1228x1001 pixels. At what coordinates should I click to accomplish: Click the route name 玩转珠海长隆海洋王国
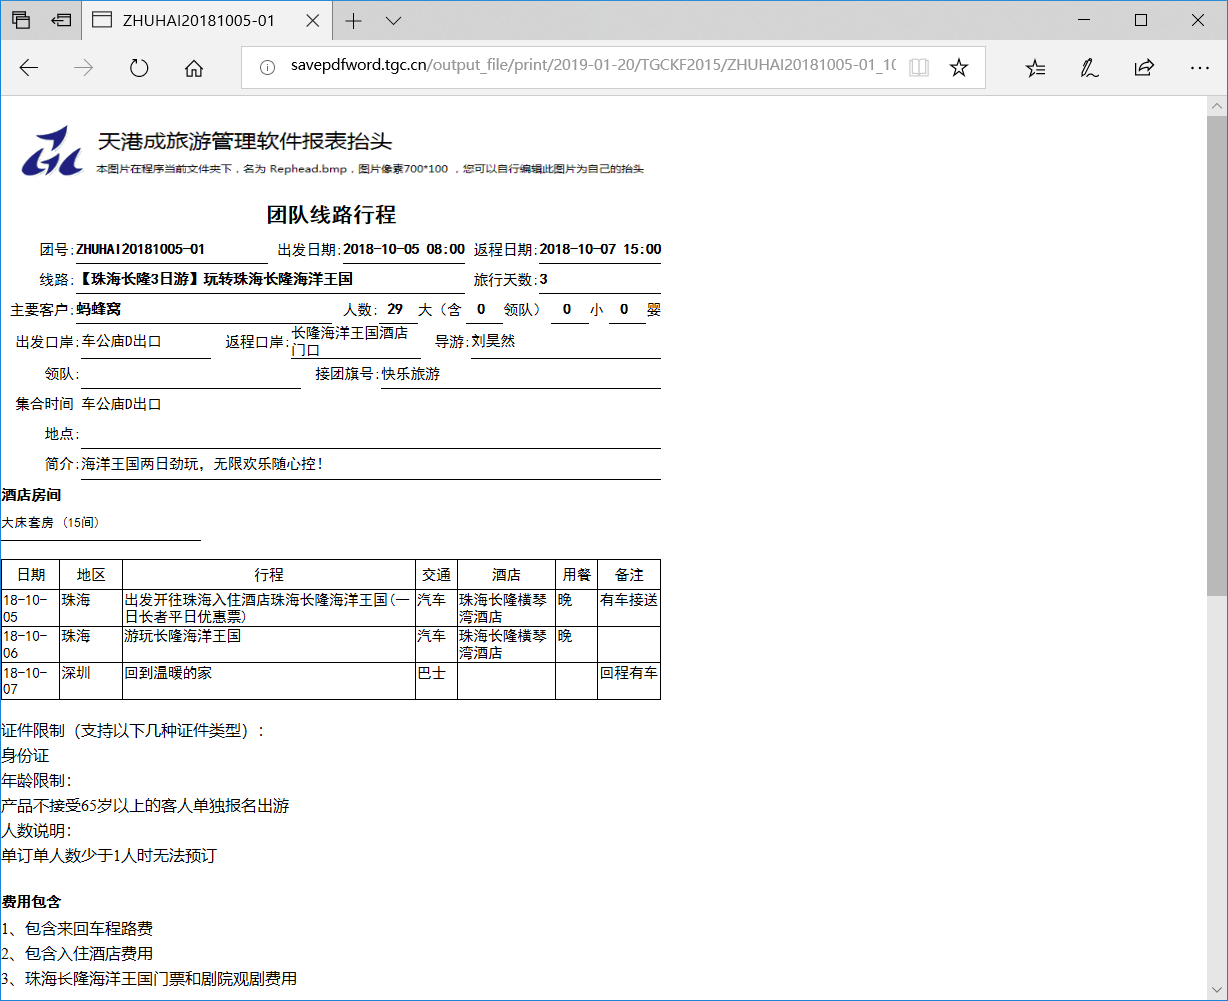(x=278, y=279)
